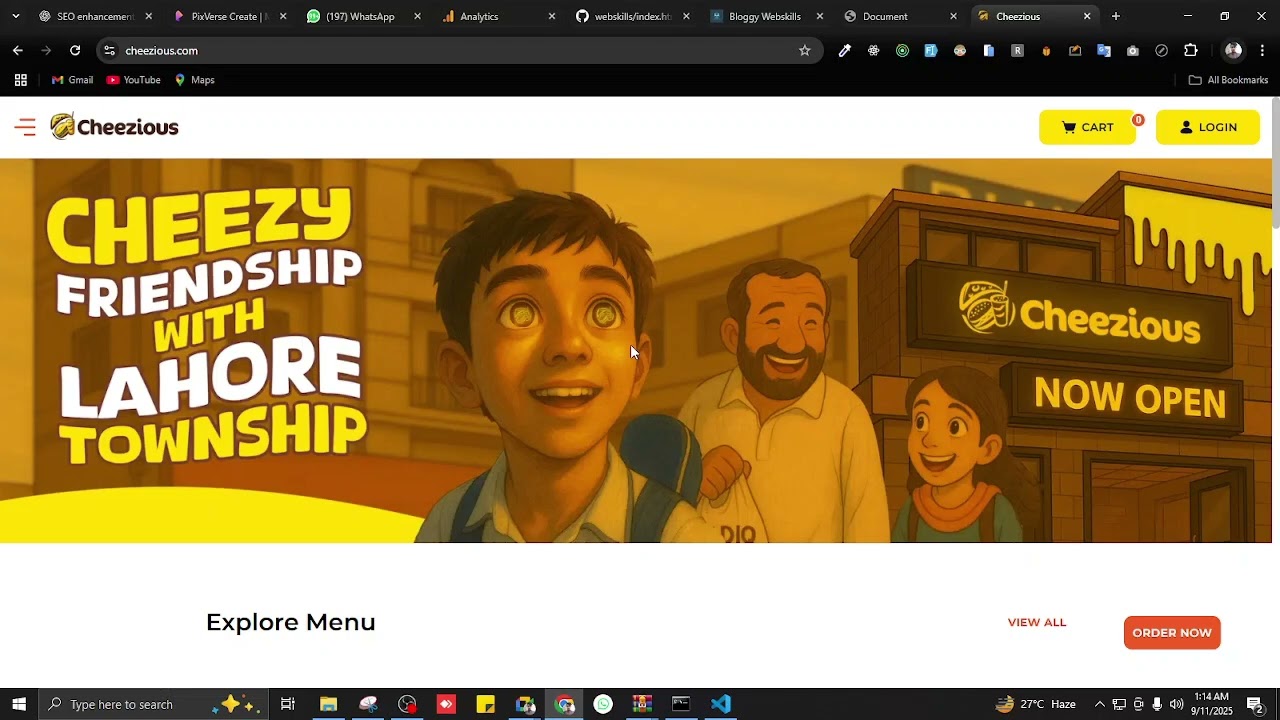Open Sticky Notes from the taskbar

click(x=485, y=704)
